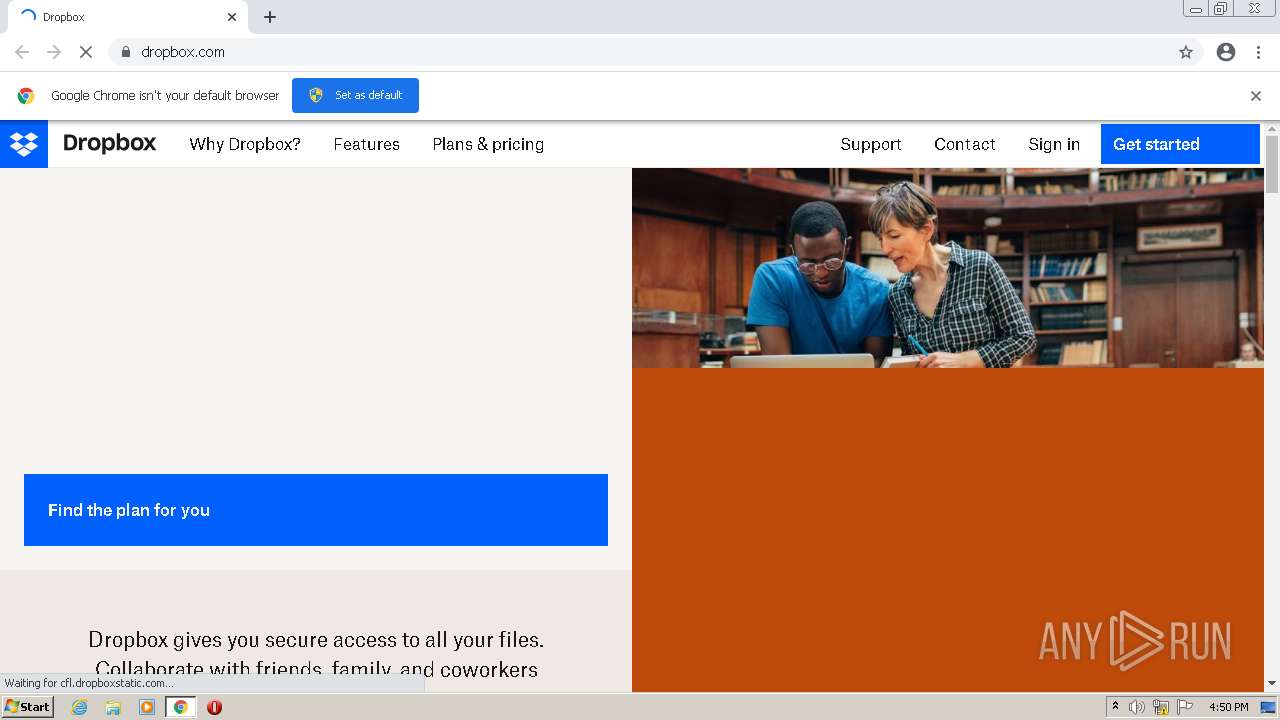Switch to Chrome in taskbar
The image size is (1280, 720).
(181, 707)
